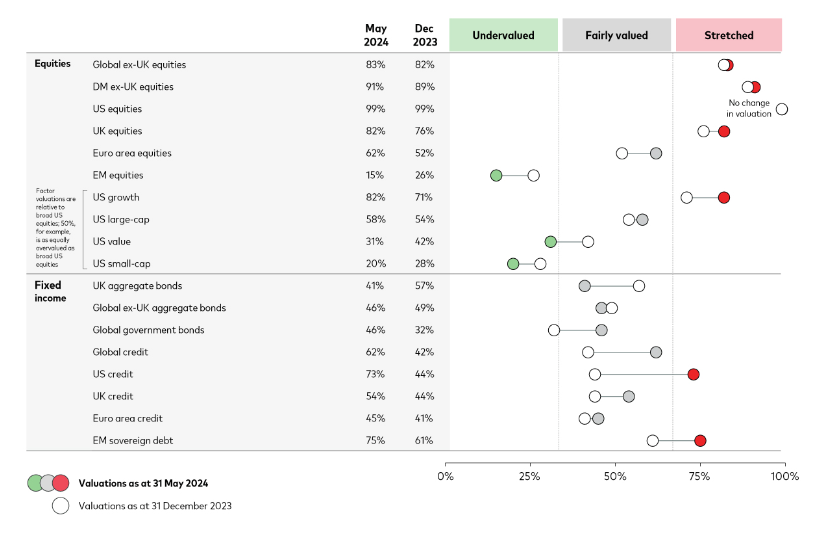Click the grey Fairly valued header box
Screen dimensions: 826x538
616,35
